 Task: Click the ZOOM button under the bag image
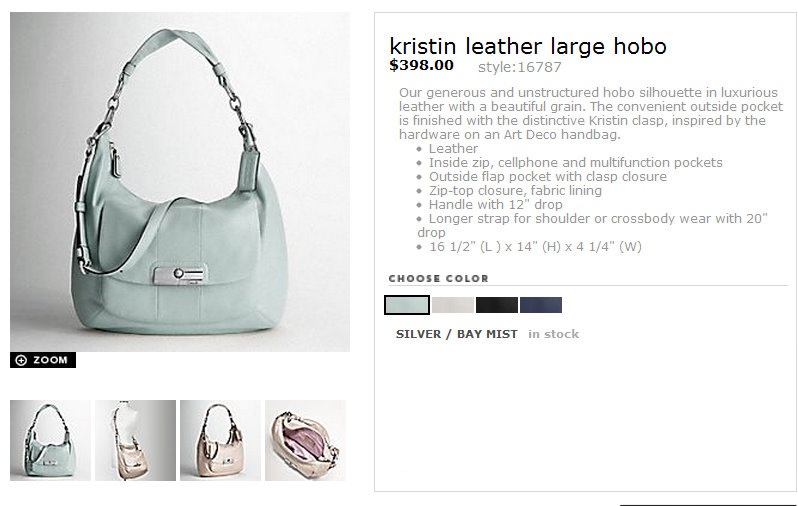[x=43, y=360]
